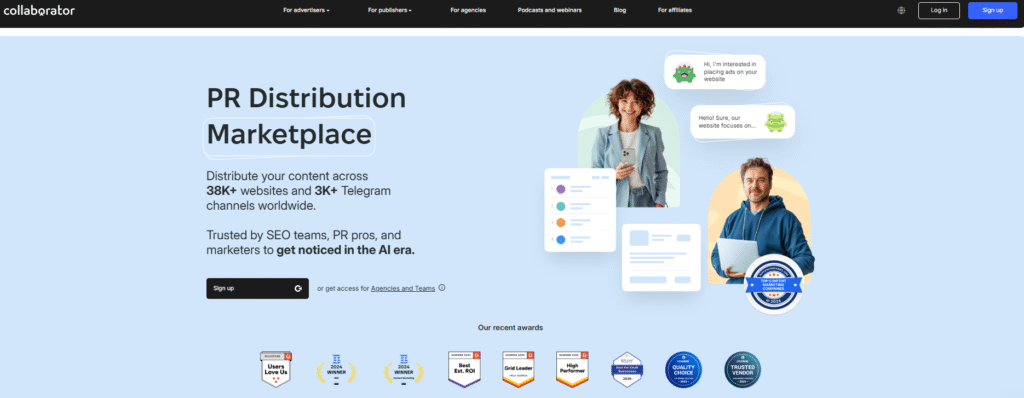Click the Log in button
The height and width of the screenshot is (398, 1024).
point(938,10)
